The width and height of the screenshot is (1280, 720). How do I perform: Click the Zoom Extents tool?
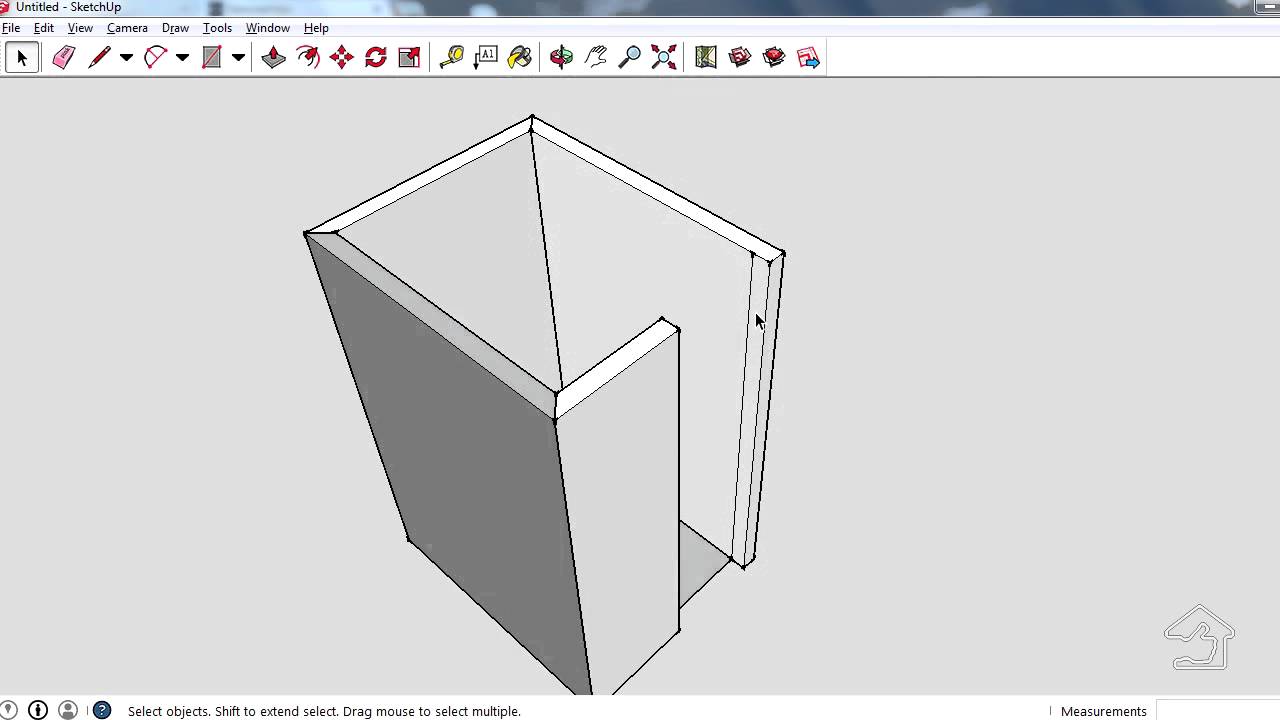[663, 58]
